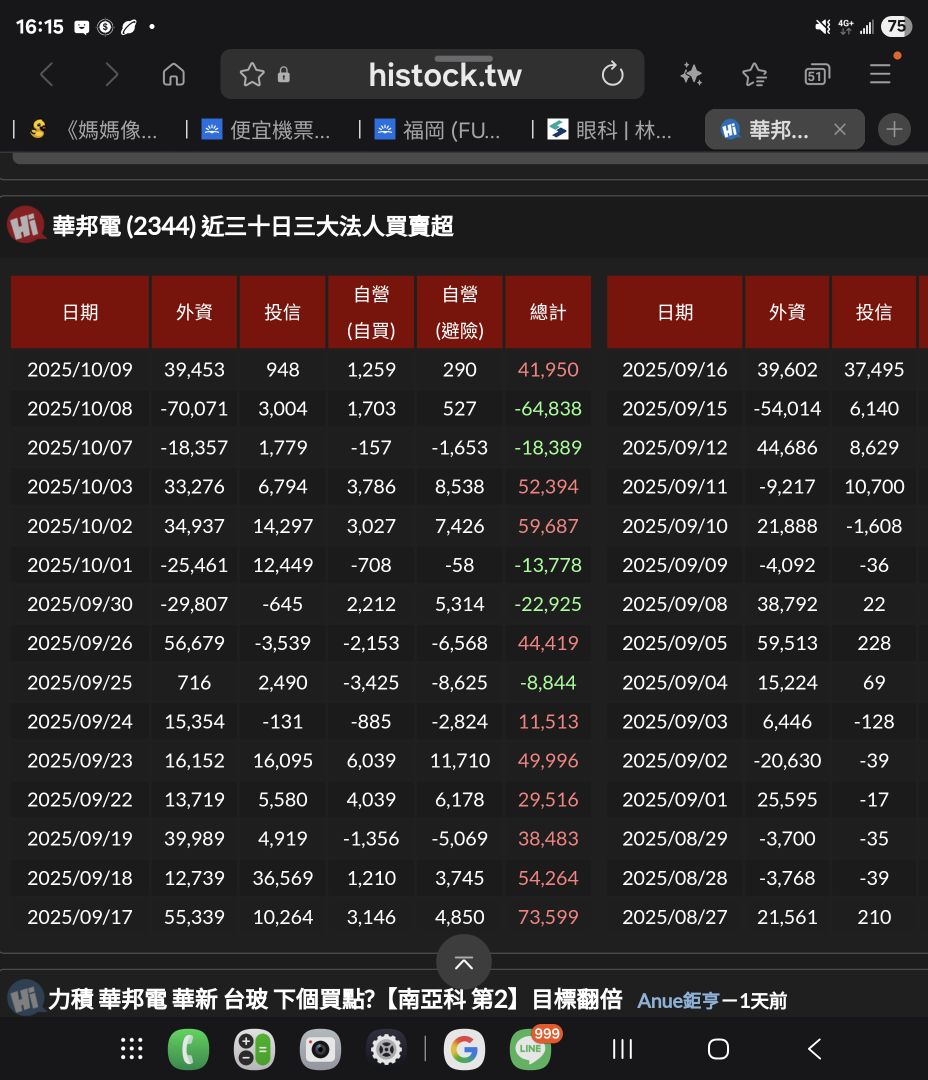The width and height of the screenshot is (928, 1080).
Task: Open the browser home page icon
Action: point(174,74)
